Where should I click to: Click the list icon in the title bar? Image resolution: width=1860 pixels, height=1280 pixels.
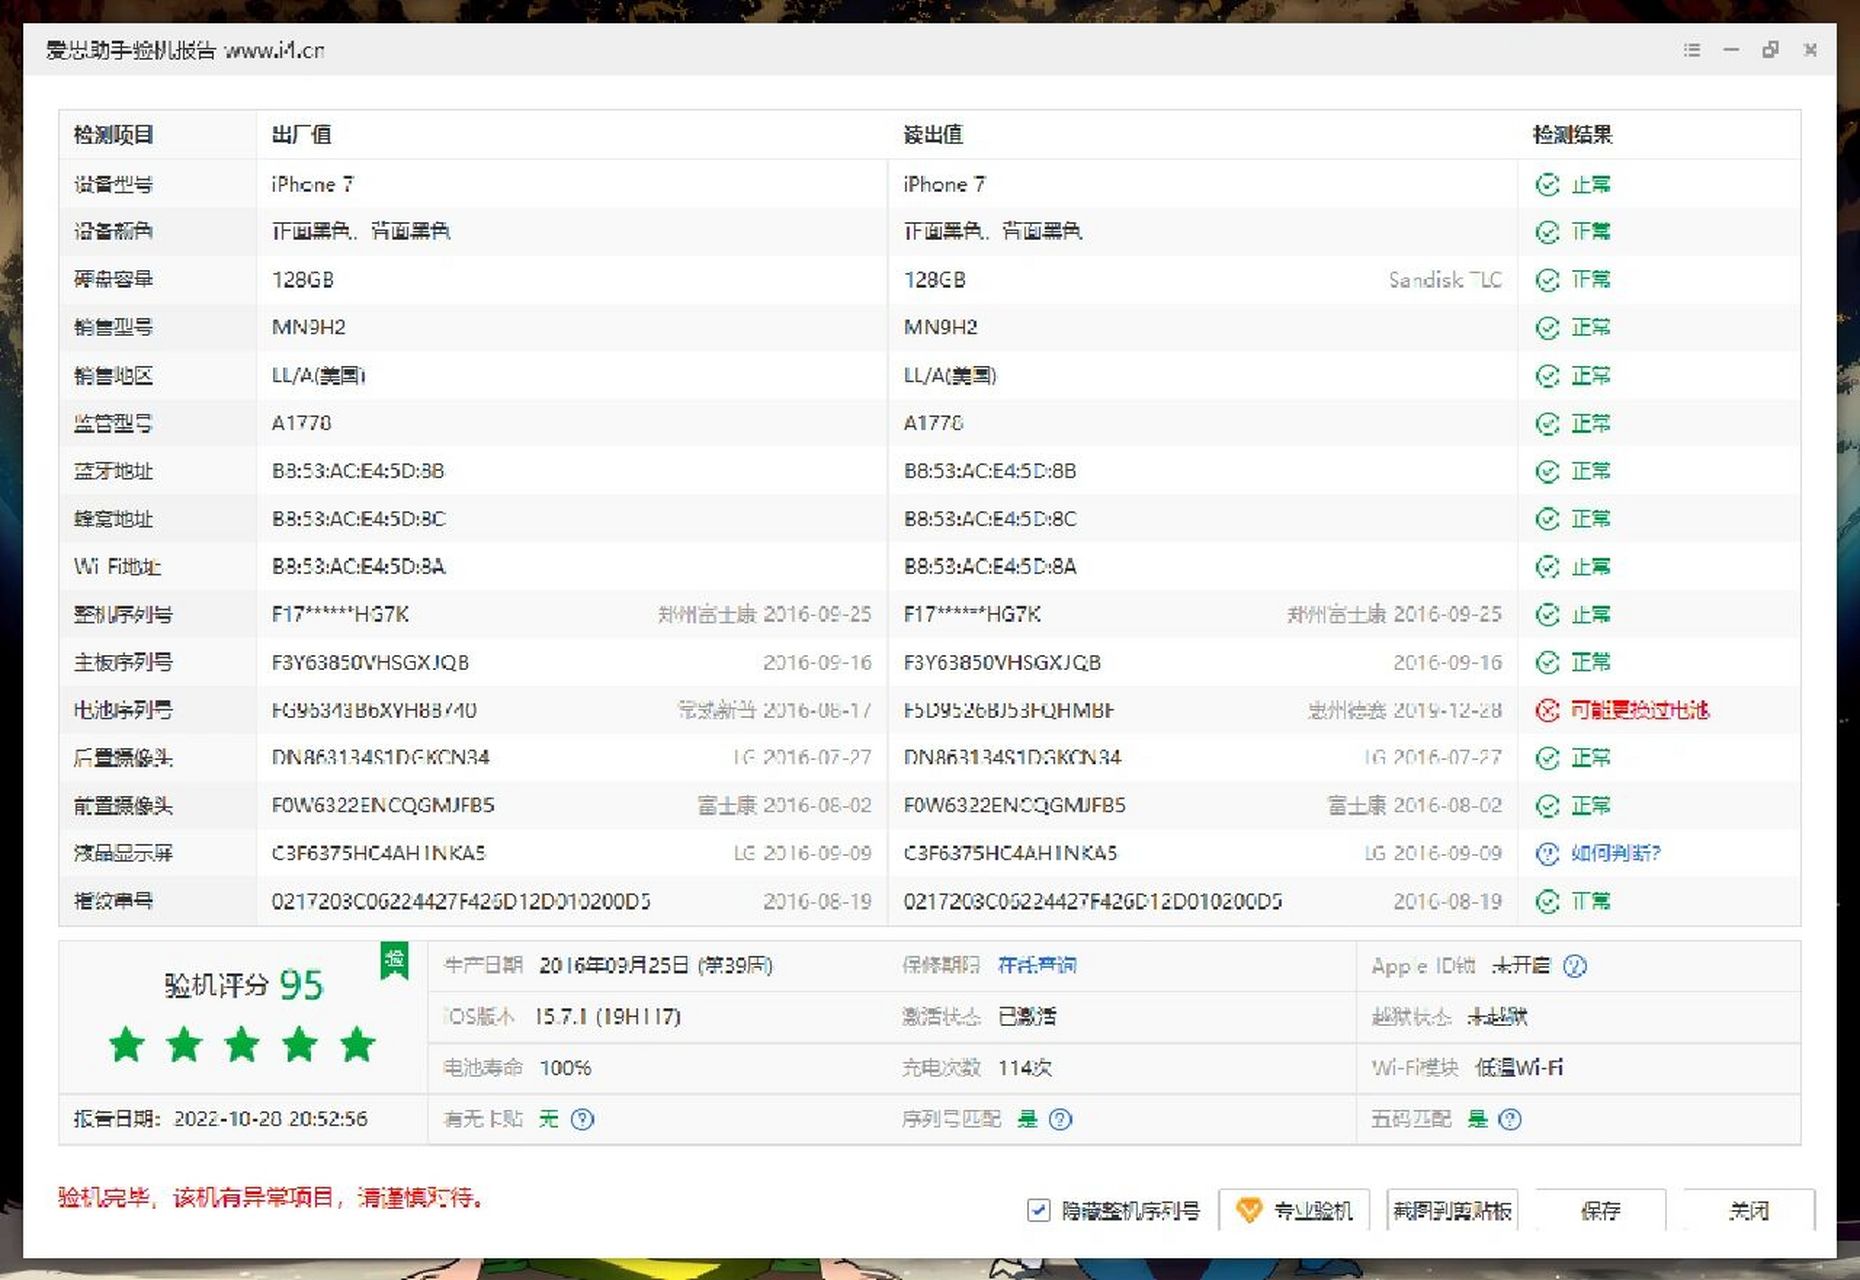pyautogui.click(x=1691, y=50)
